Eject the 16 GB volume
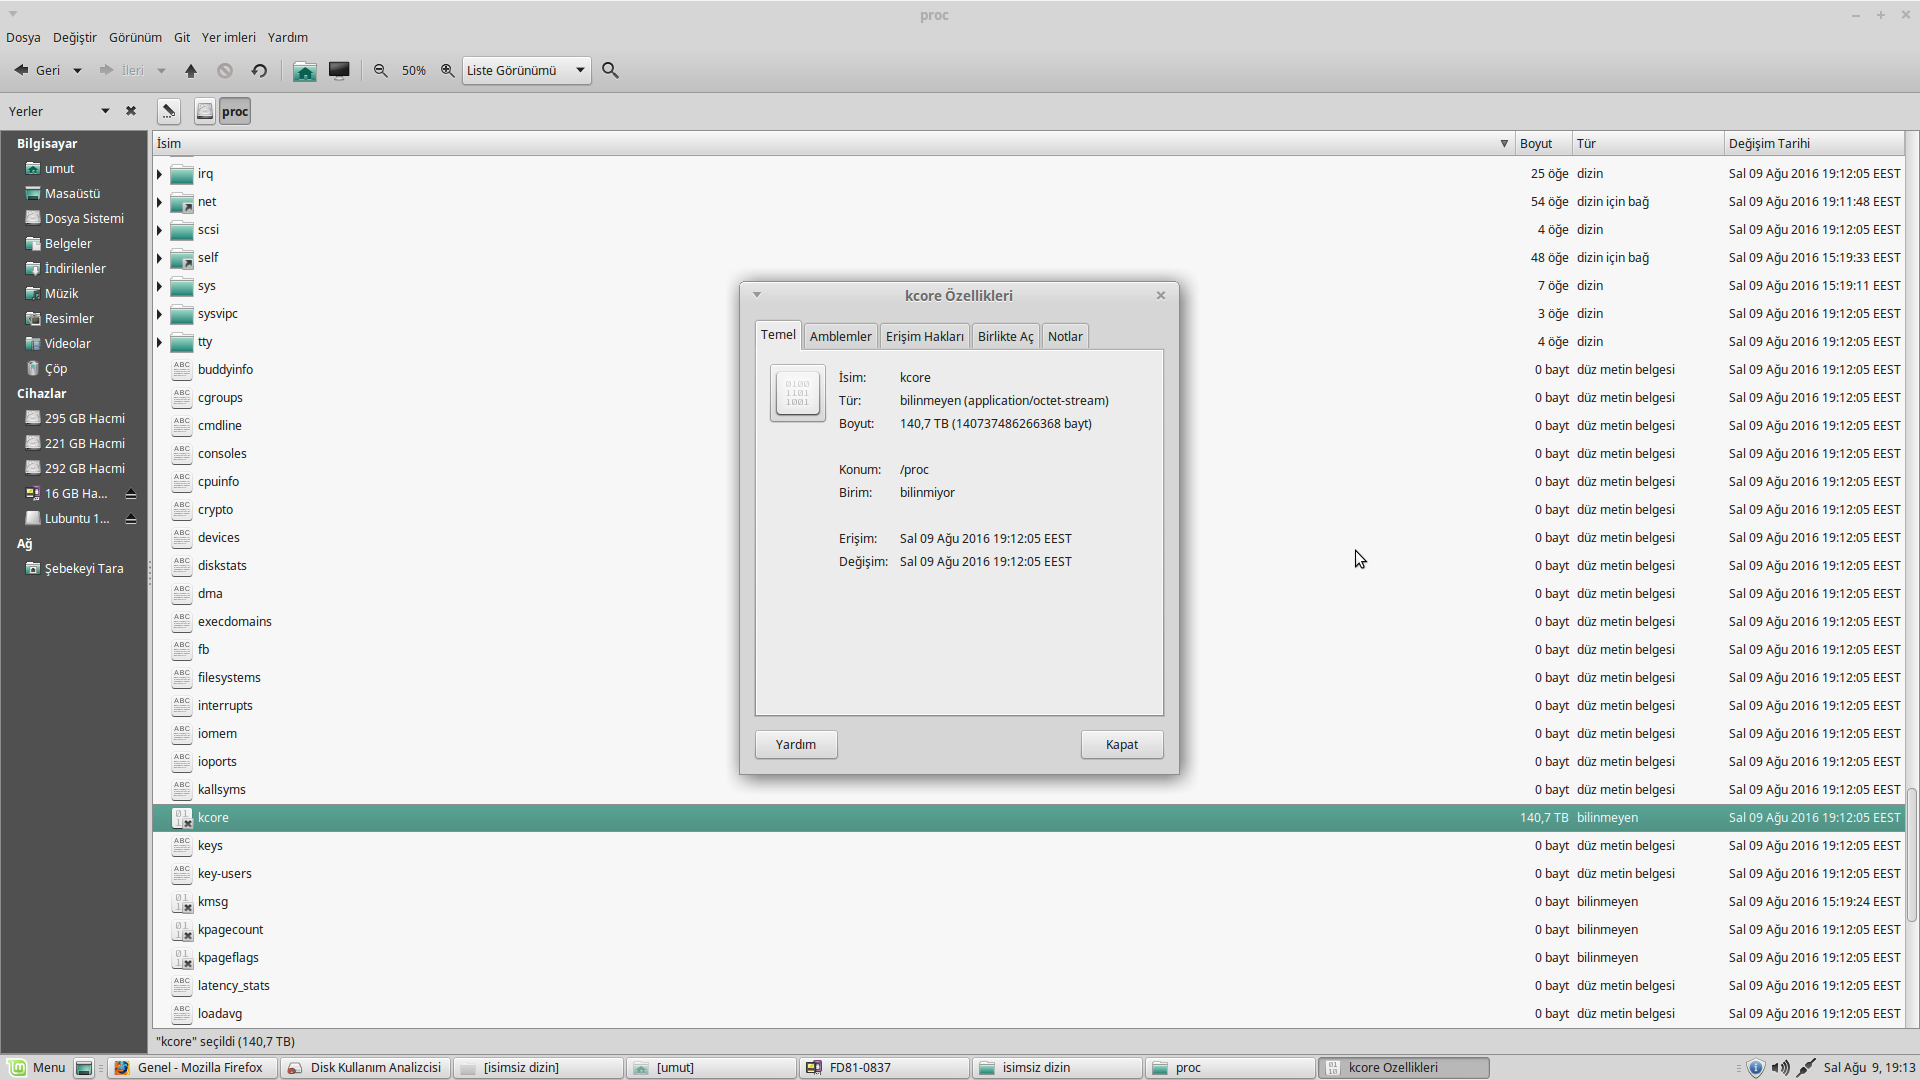This screenshot has width=1920, height=1080. tap(131, 494)
